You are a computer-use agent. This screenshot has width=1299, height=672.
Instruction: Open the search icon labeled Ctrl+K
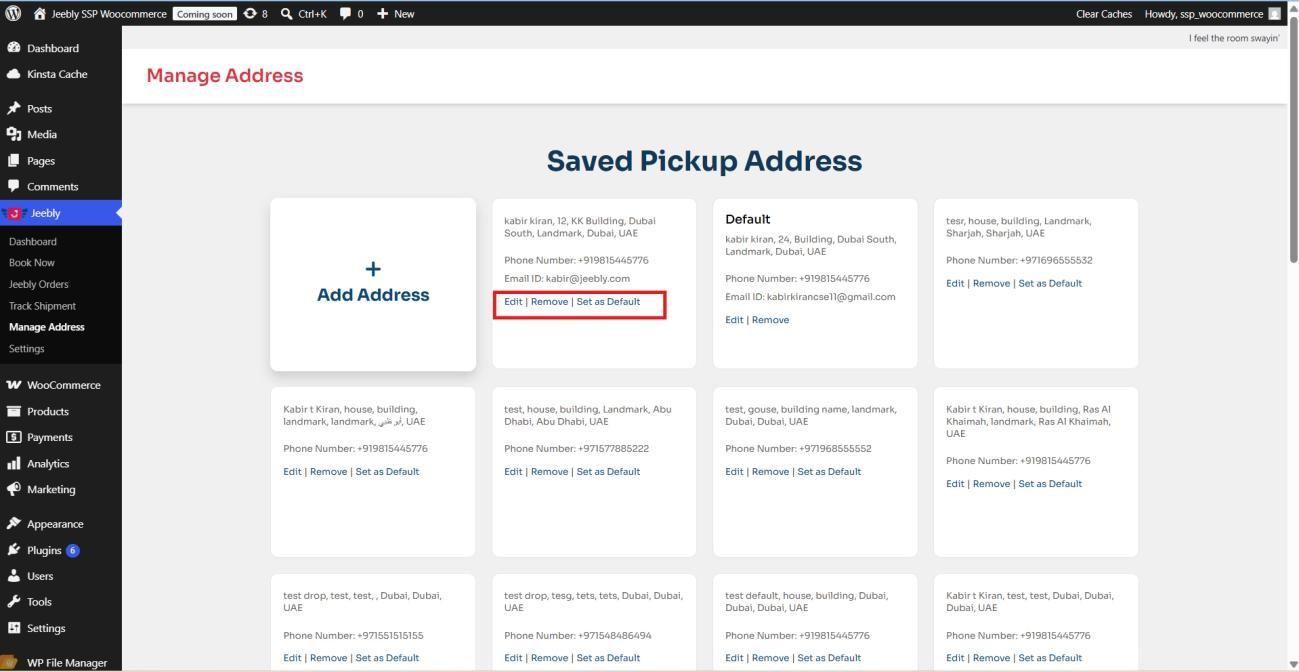coord(286,14)
